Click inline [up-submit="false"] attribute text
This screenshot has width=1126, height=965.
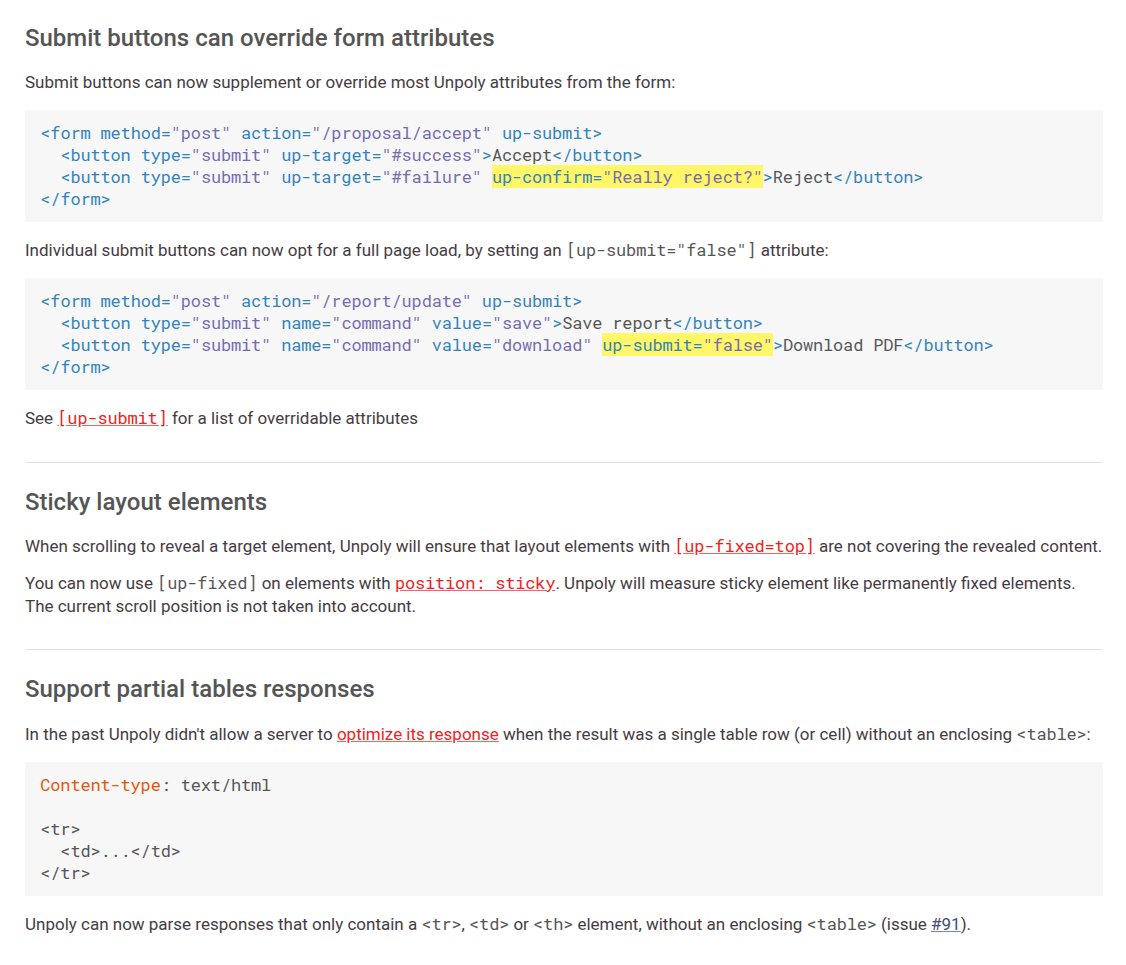[661, 251]
